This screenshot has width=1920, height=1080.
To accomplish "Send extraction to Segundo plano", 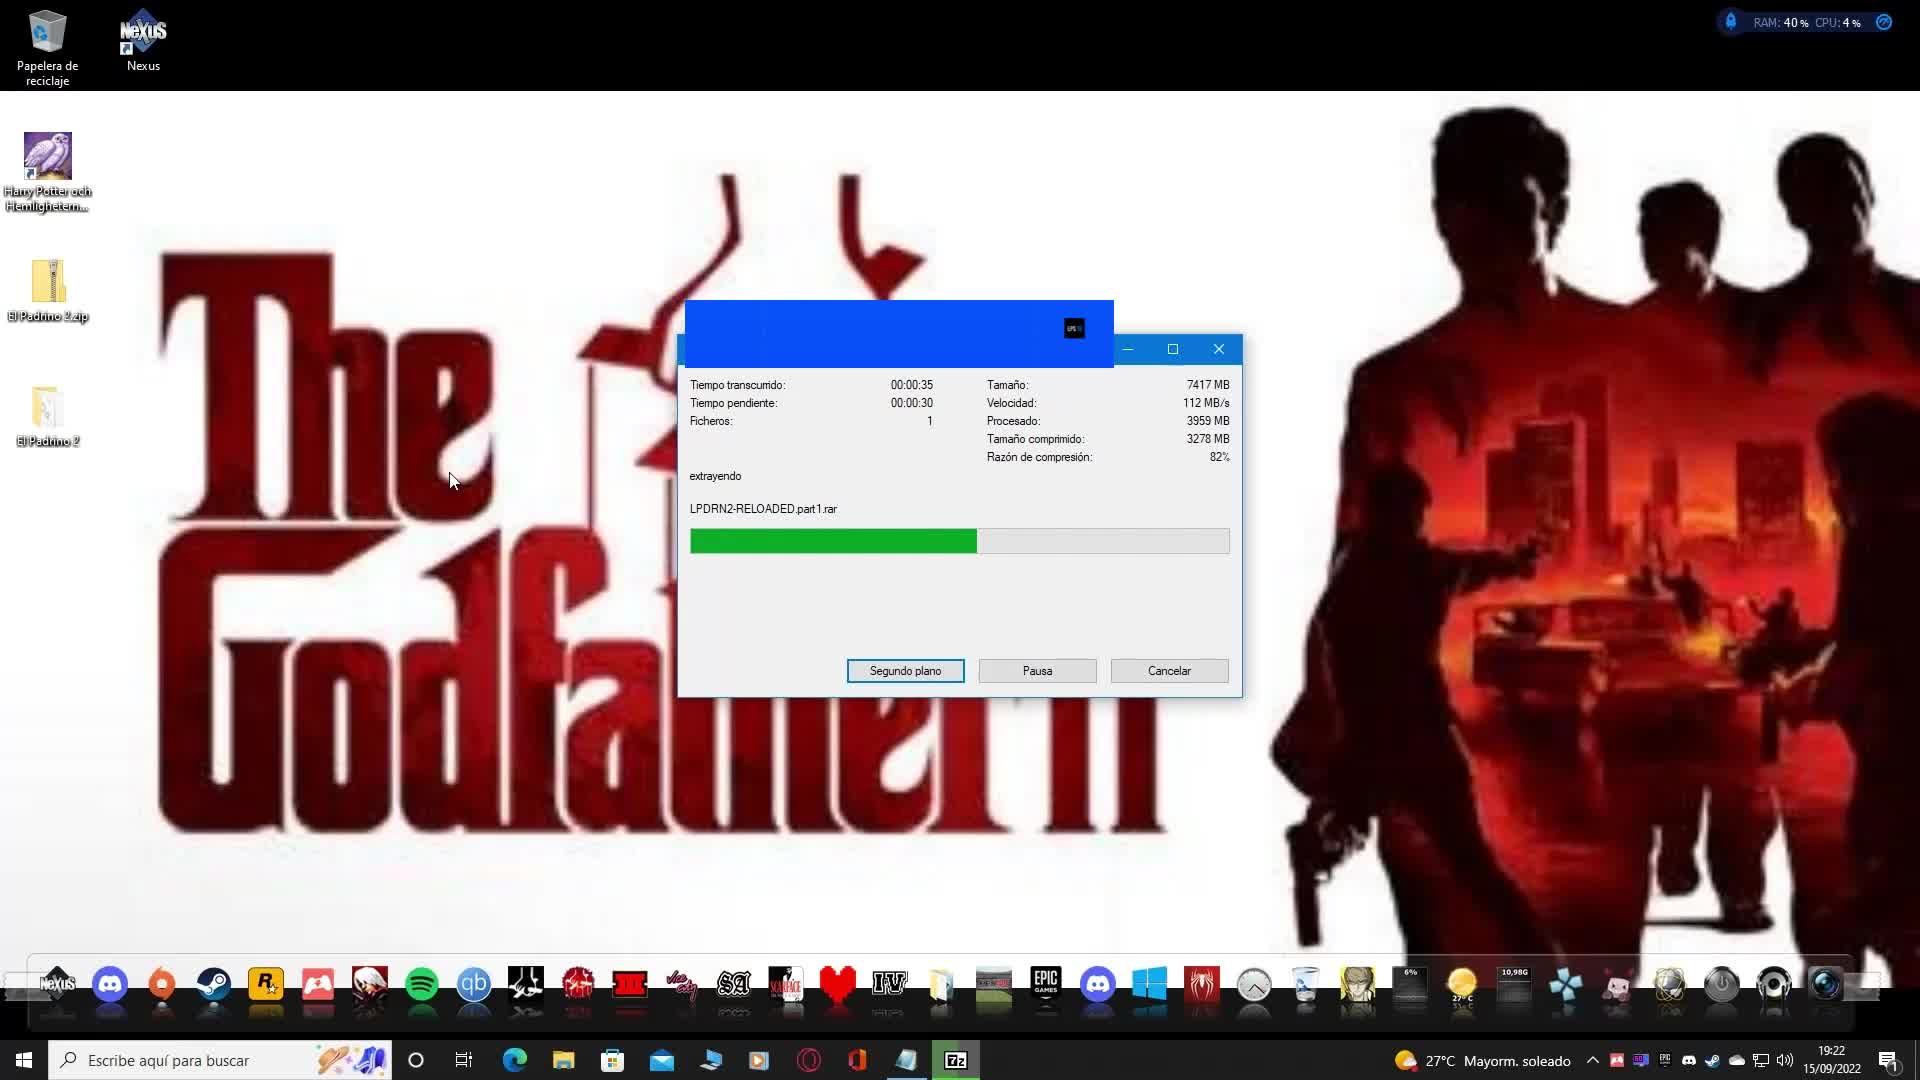I will click(905, 671).
